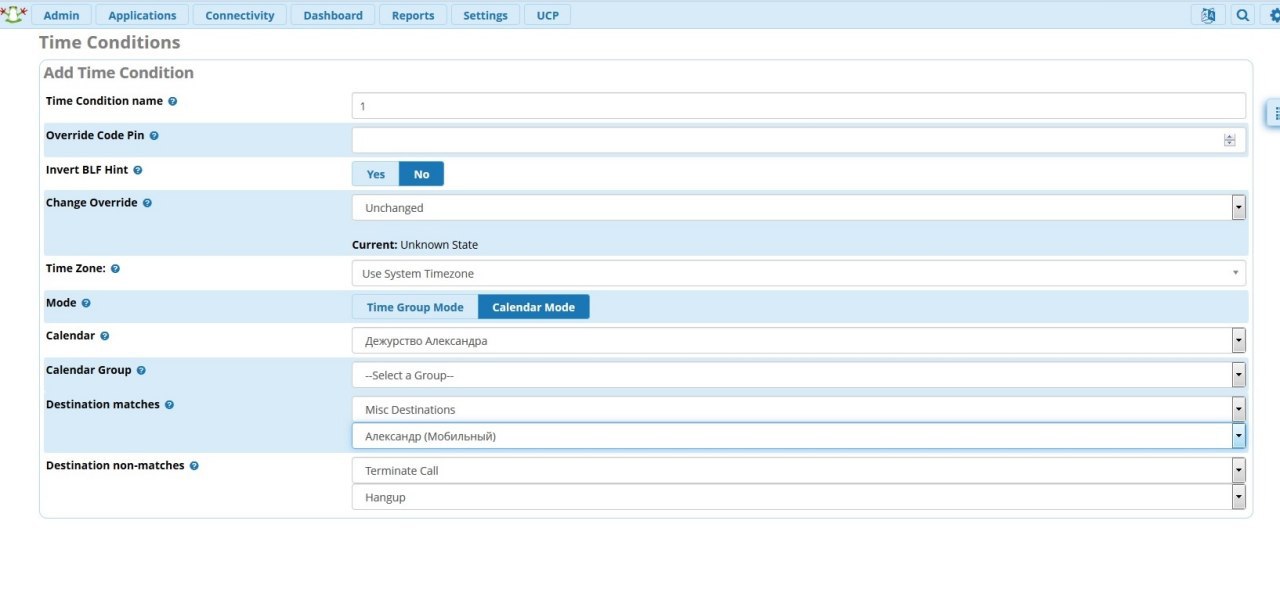
Task: Open the Dashboard menu
Action: 333,15
